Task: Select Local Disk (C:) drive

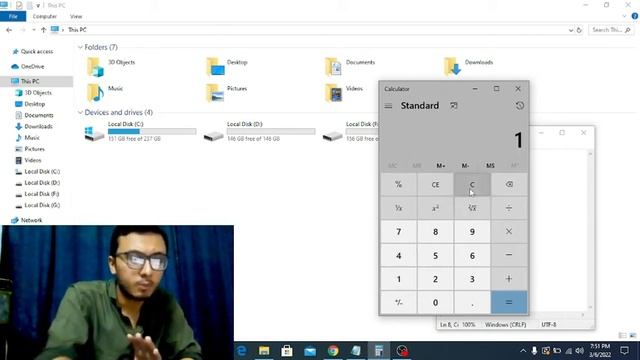Action: [x=140, y=131]
